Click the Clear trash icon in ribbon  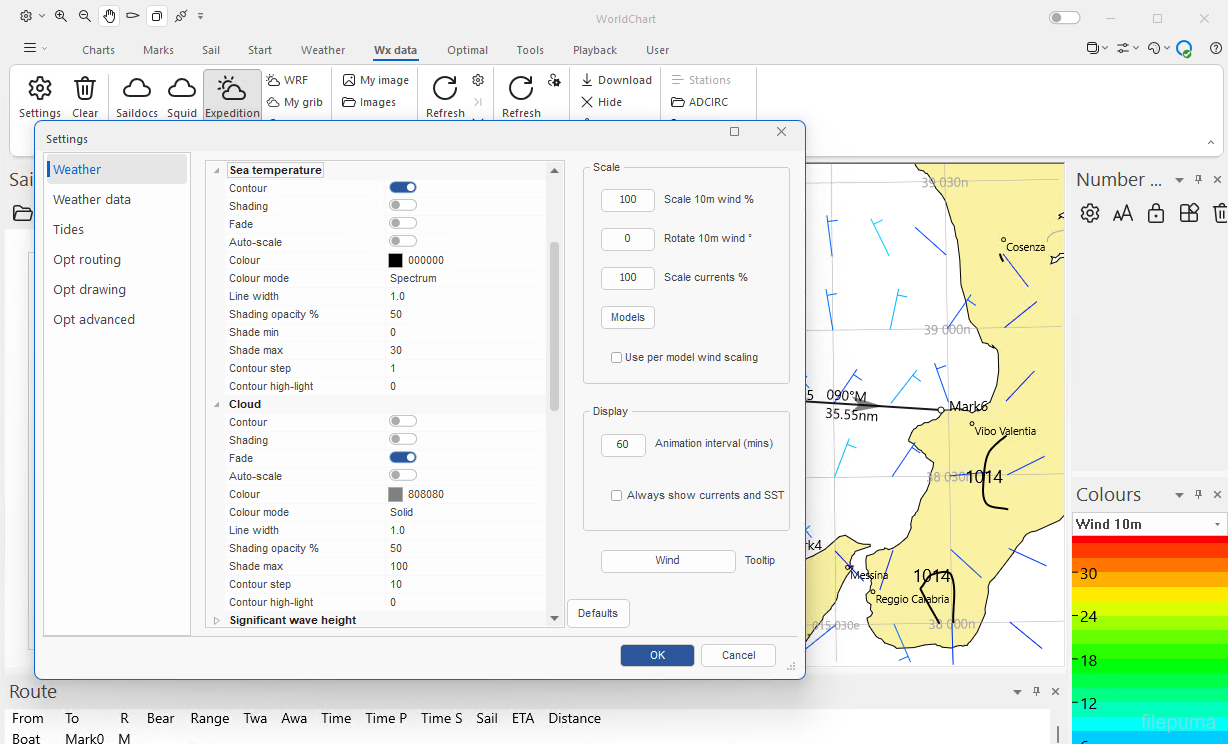click(85, 90)
